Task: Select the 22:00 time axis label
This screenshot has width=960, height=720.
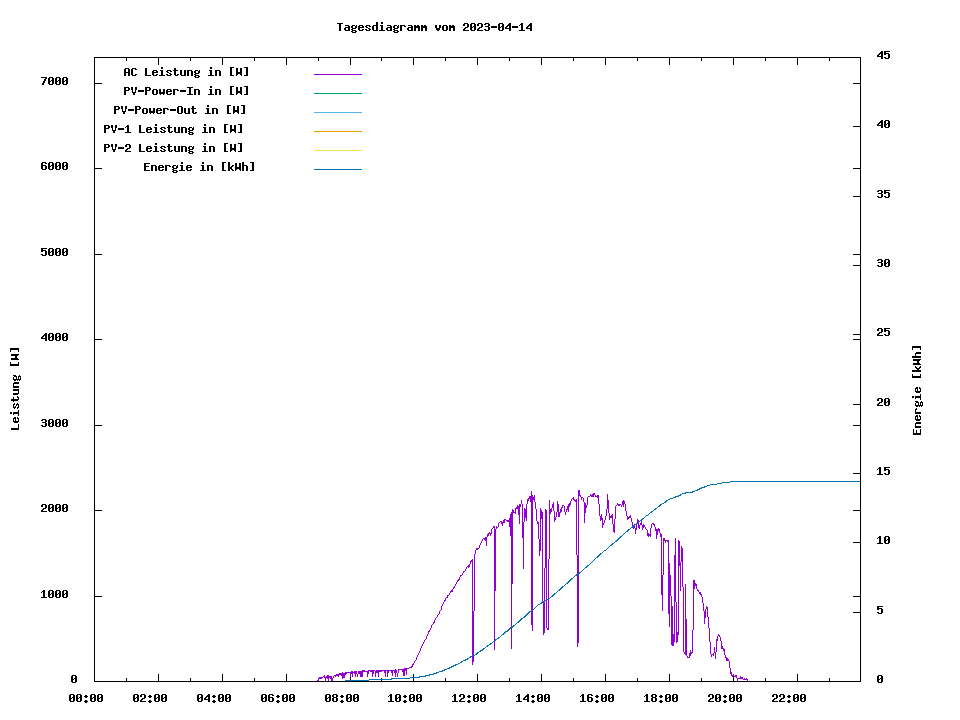Action: pos(789,698)
